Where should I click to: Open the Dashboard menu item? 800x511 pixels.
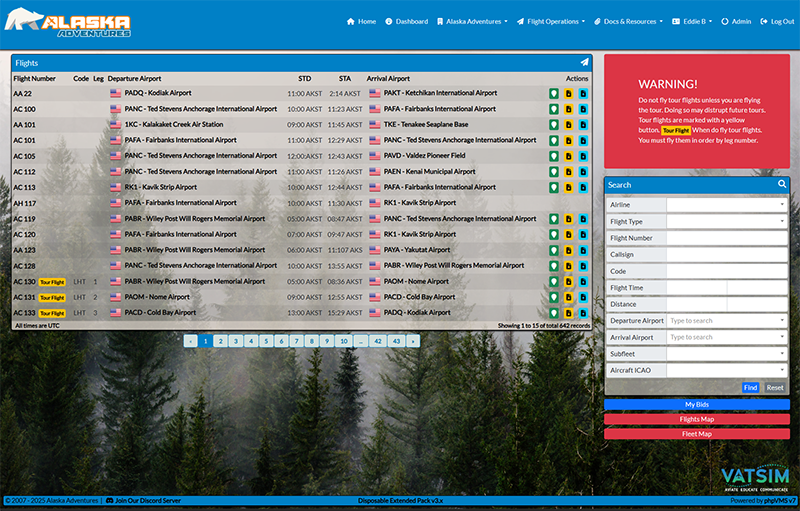pos(407,21)
